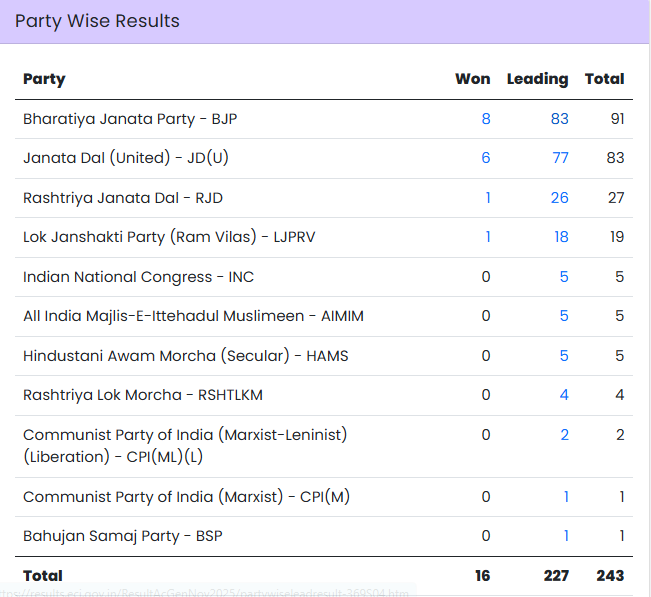651x597 pixels.
Task: Open BJP won count link 8
Action: 486,119
